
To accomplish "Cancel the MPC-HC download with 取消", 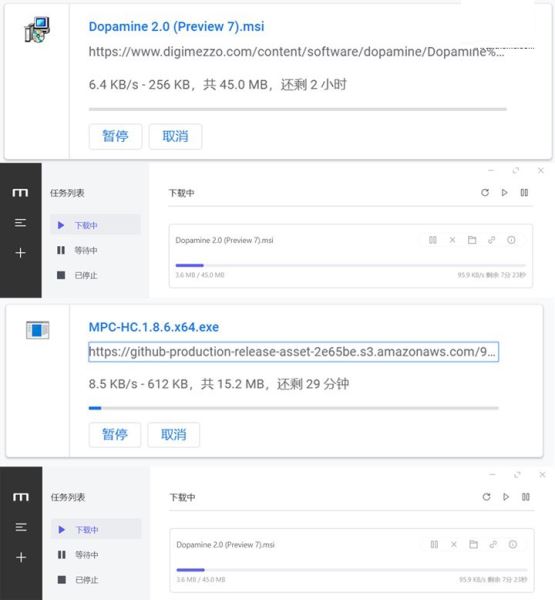I will point(174,435).
